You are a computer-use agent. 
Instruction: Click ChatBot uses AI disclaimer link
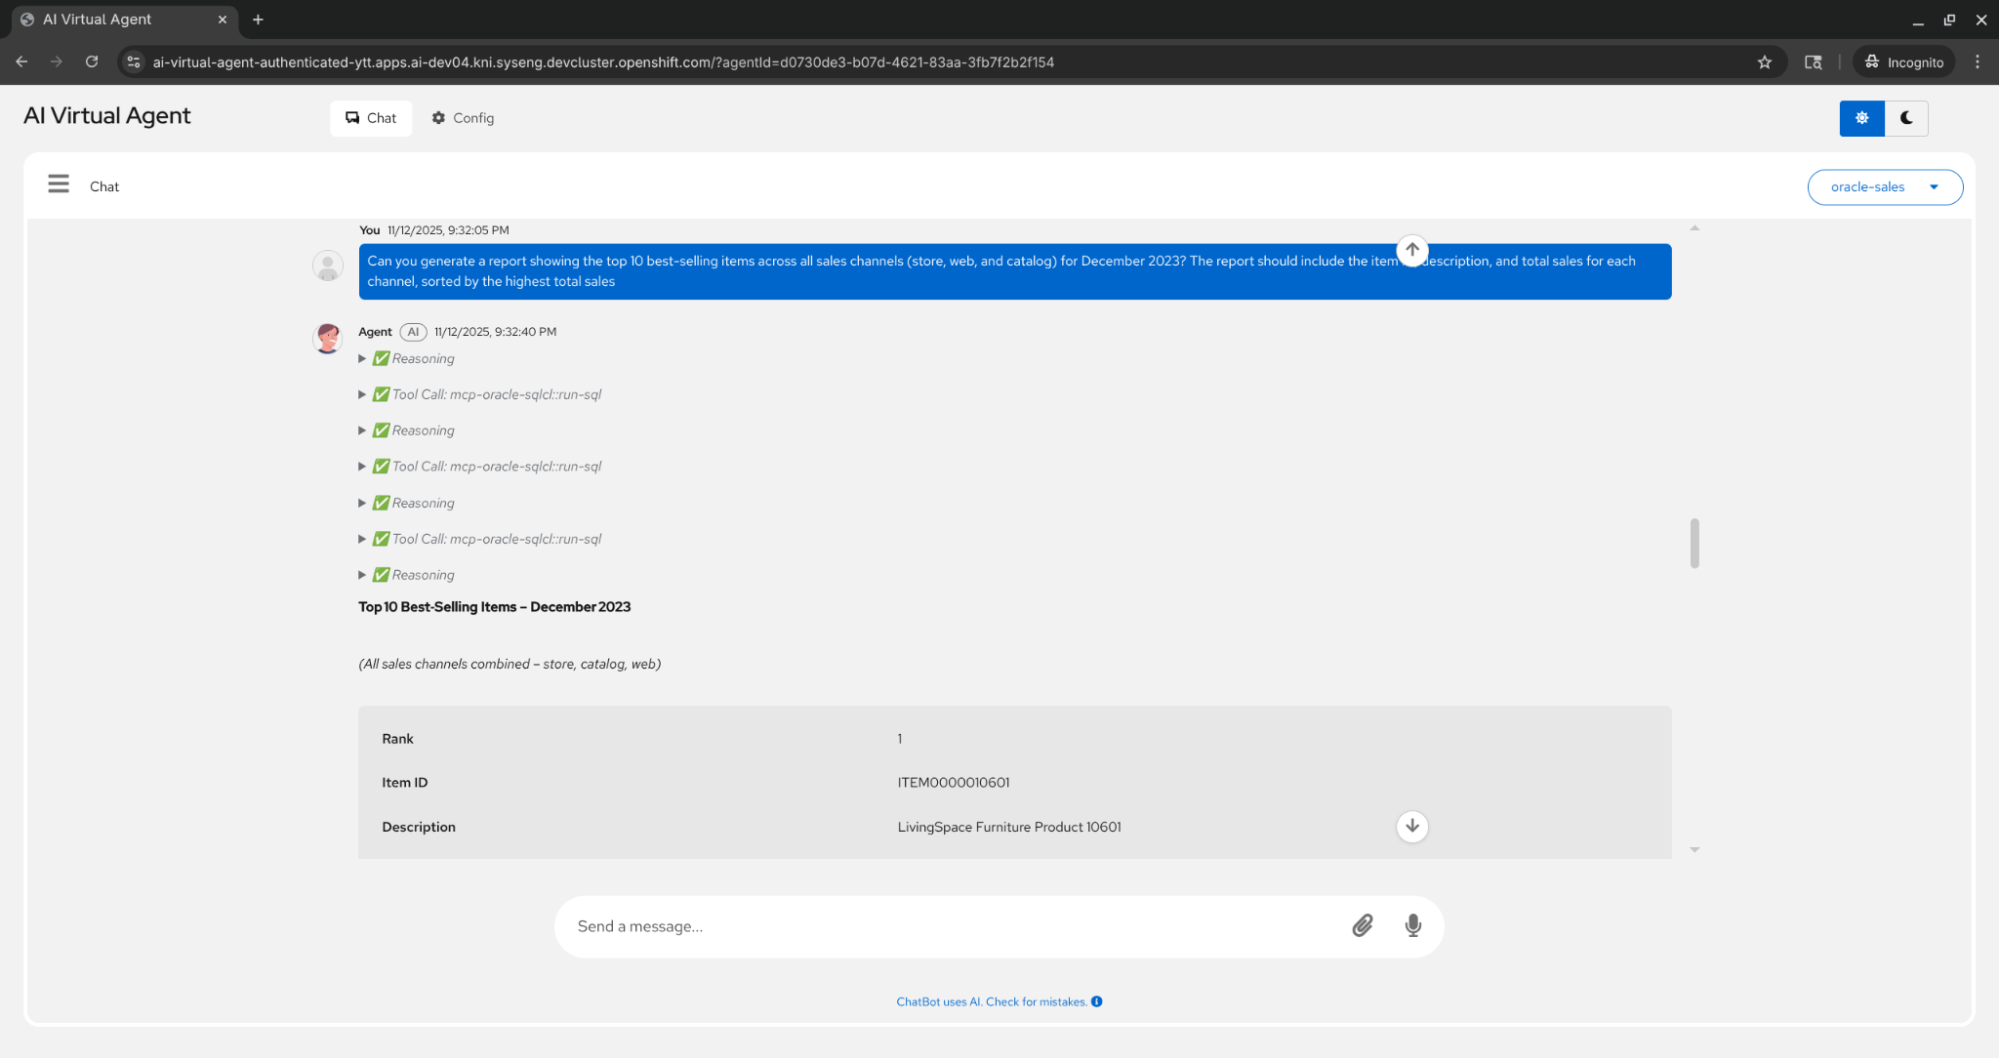(x=990, y=1001)
